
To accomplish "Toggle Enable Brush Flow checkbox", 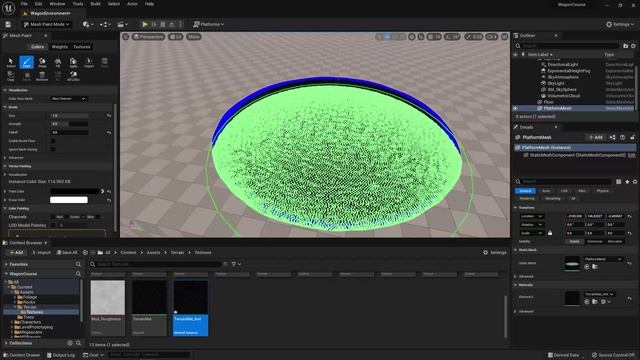I will [53, 141].
